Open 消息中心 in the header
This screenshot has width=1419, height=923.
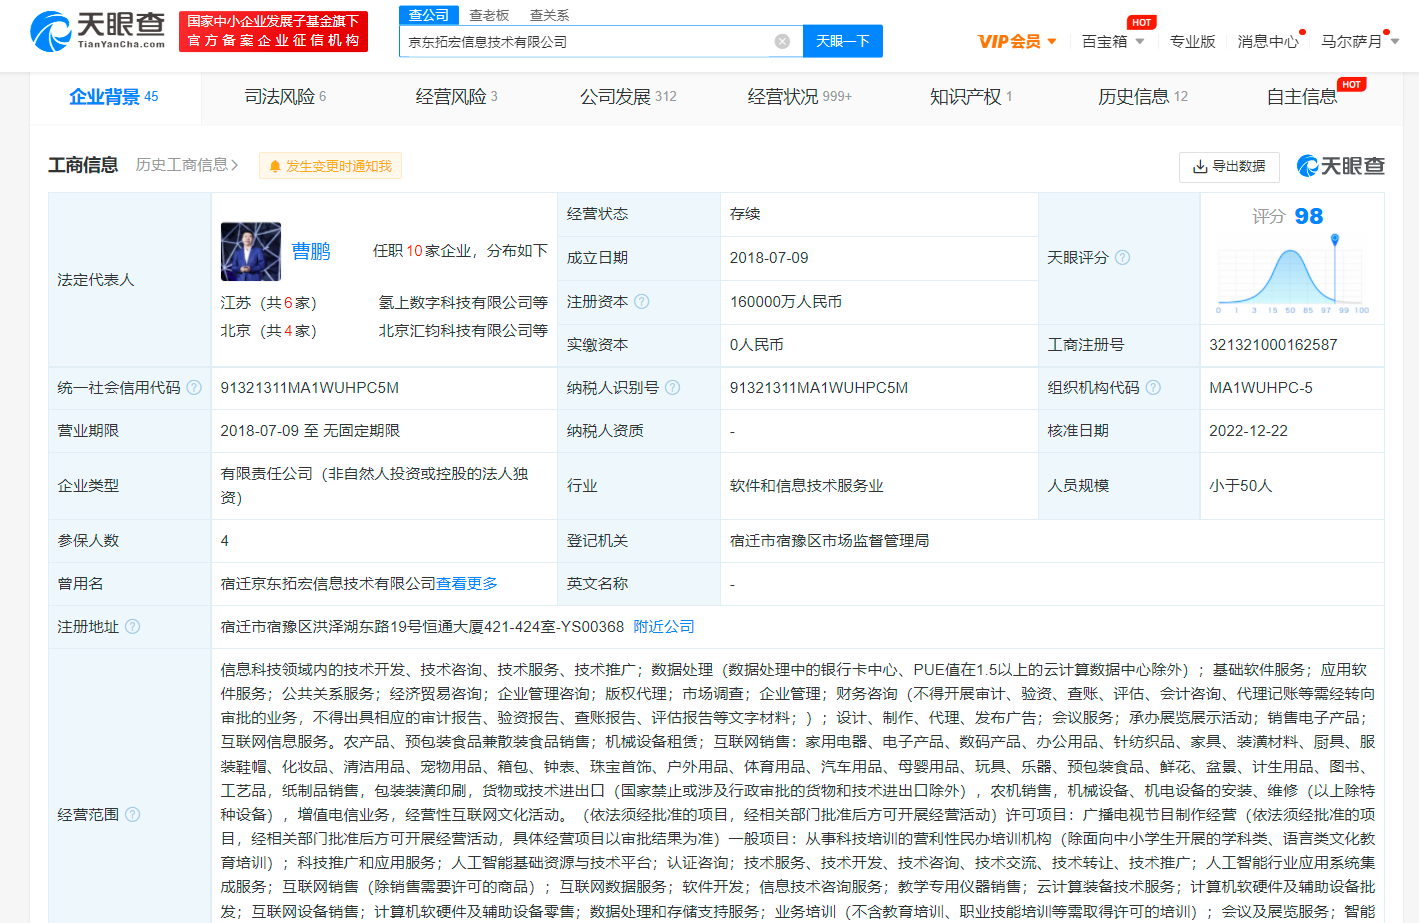point(1268,42)
